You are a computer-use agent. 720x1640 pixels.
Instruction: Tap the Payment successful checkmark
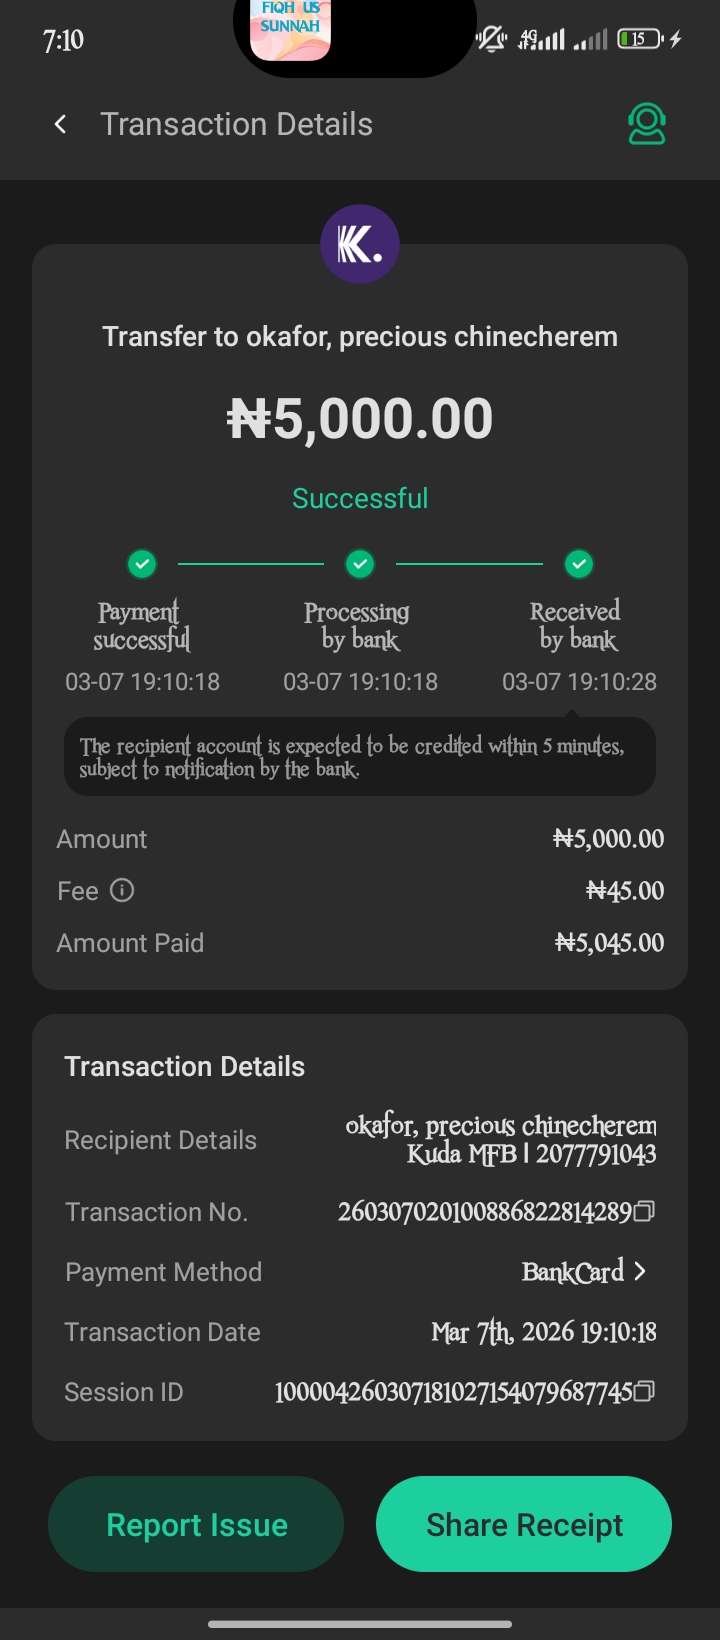[142, 564]
